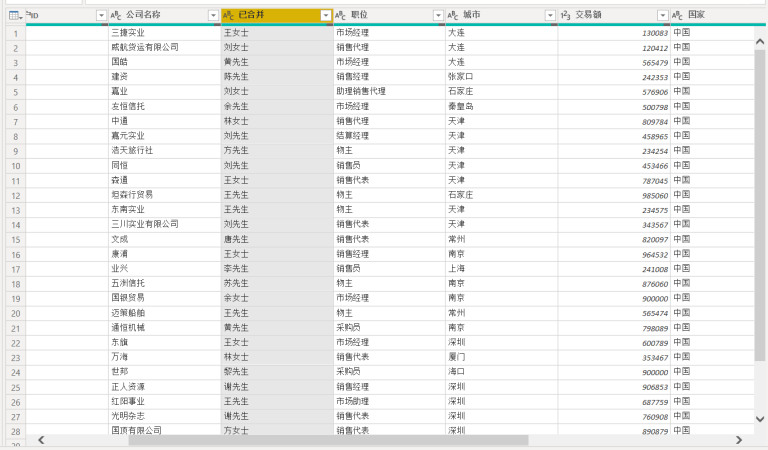Open the filter dropdown for 职位 column

(x=438, y=15)
